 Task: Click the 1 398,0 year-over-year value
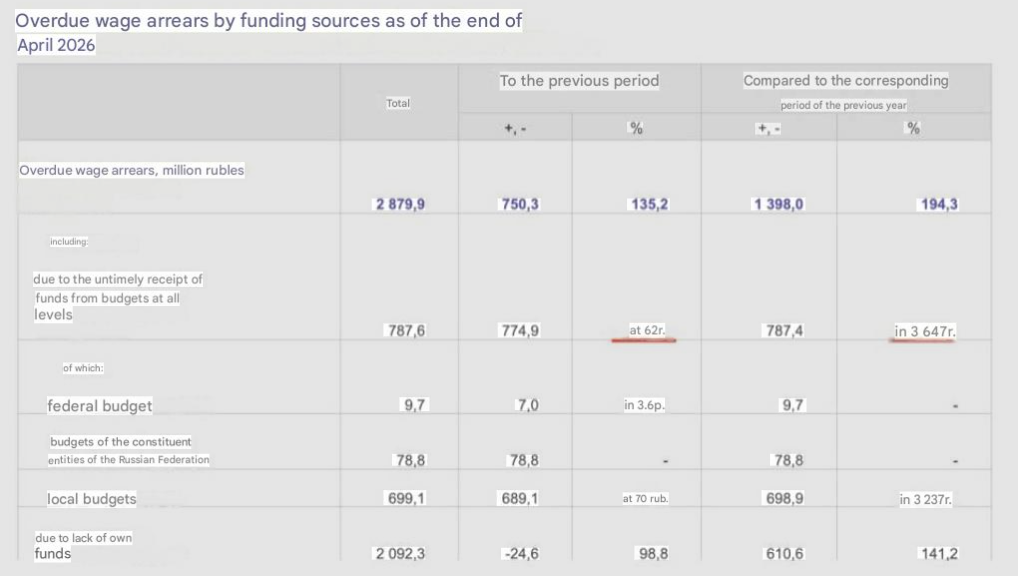(x=778, y=204)
